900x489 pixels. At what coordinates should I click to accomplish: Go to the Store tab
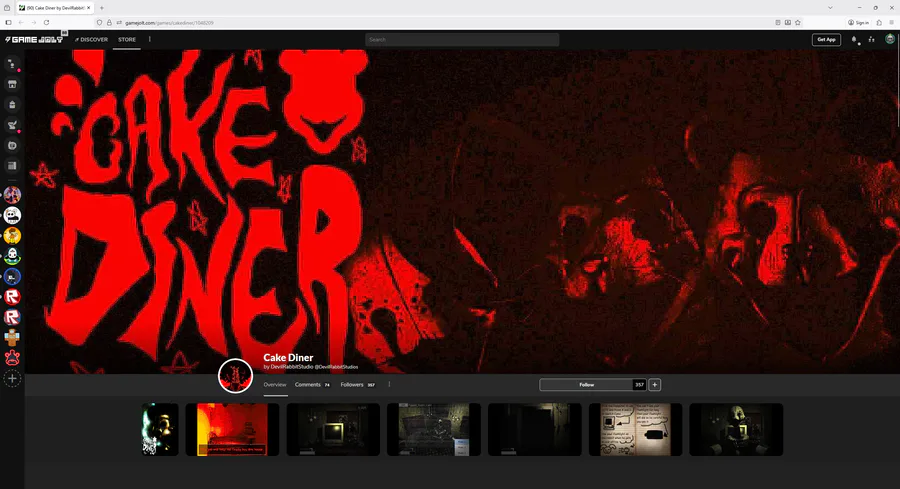click(x=127, y=40)
